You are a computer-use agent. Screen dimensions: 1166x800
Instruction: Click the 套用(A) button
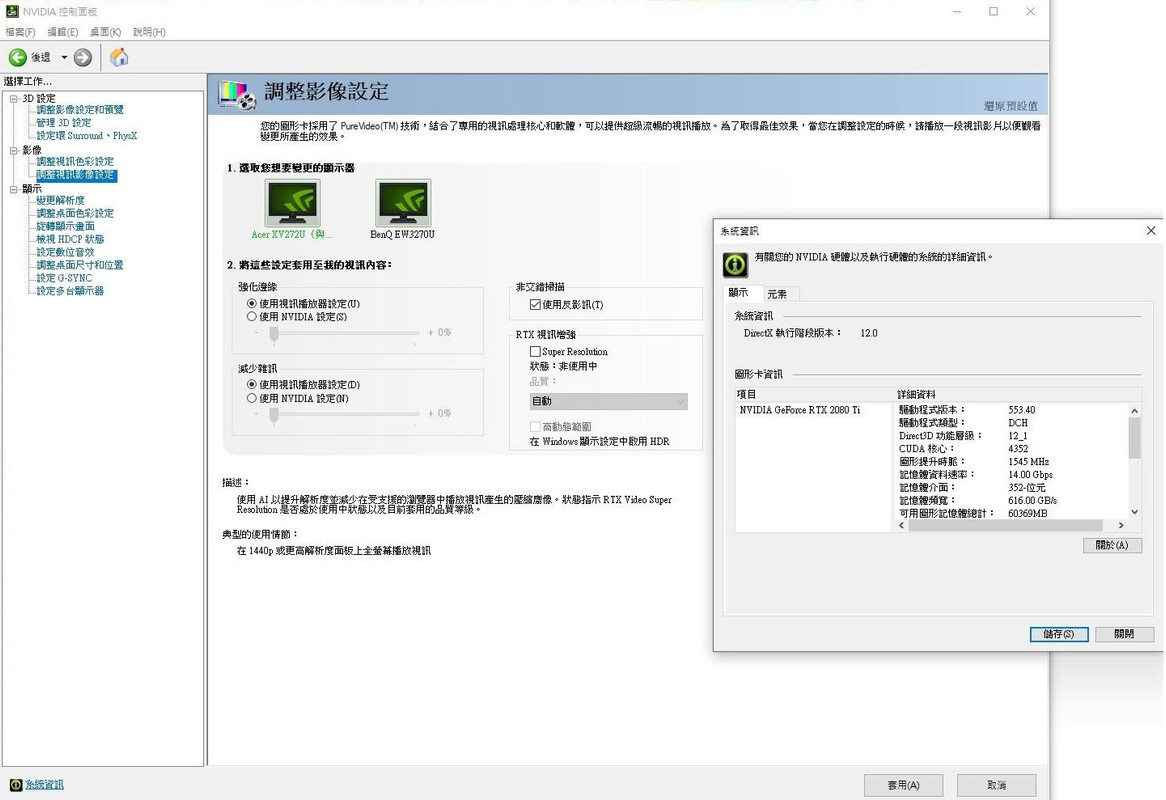point(904,785)
